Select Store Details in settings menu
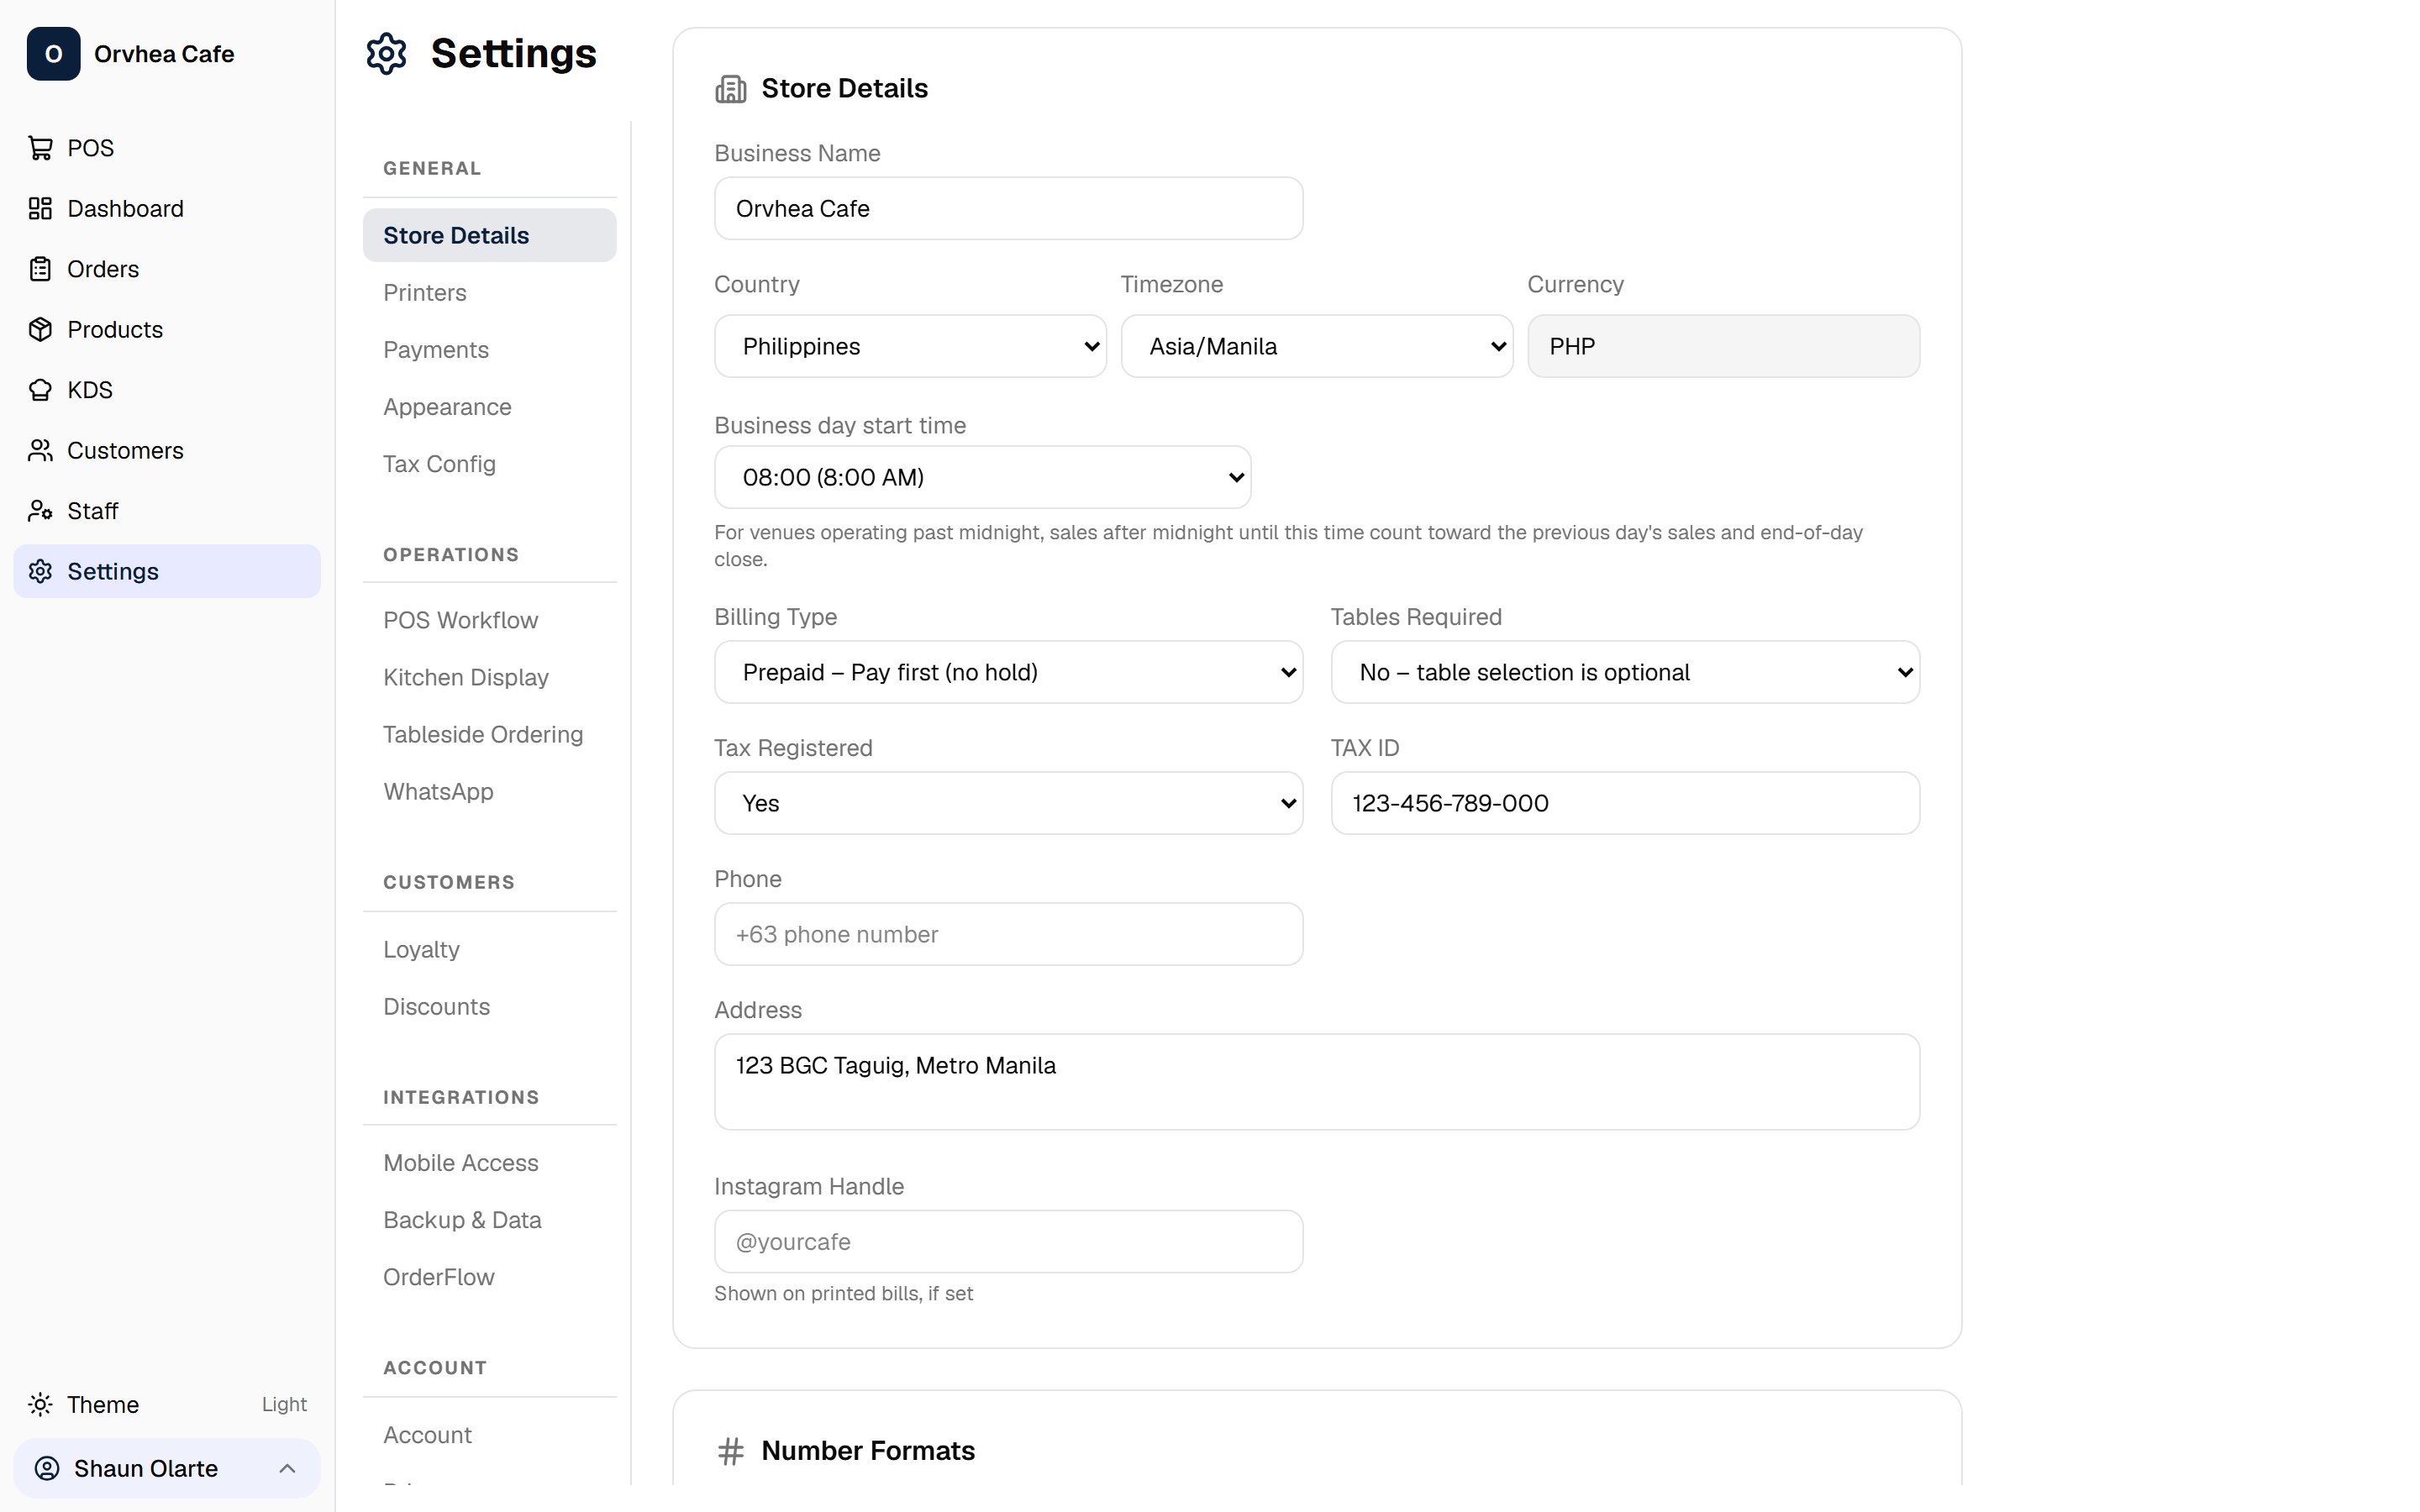 coord(489,235)
